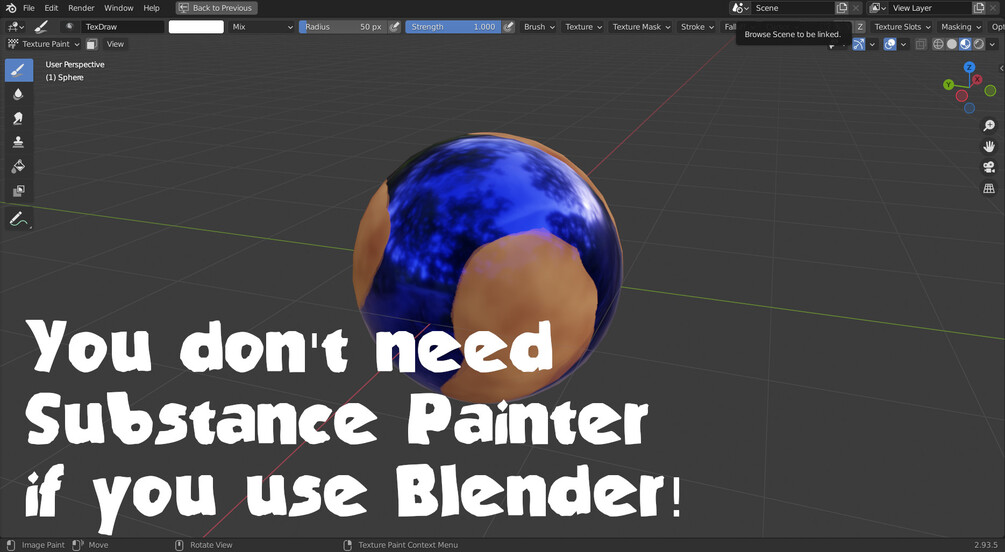Click the Radius slider
Screen dimensions: 1005x552
(x=344, y=27)
